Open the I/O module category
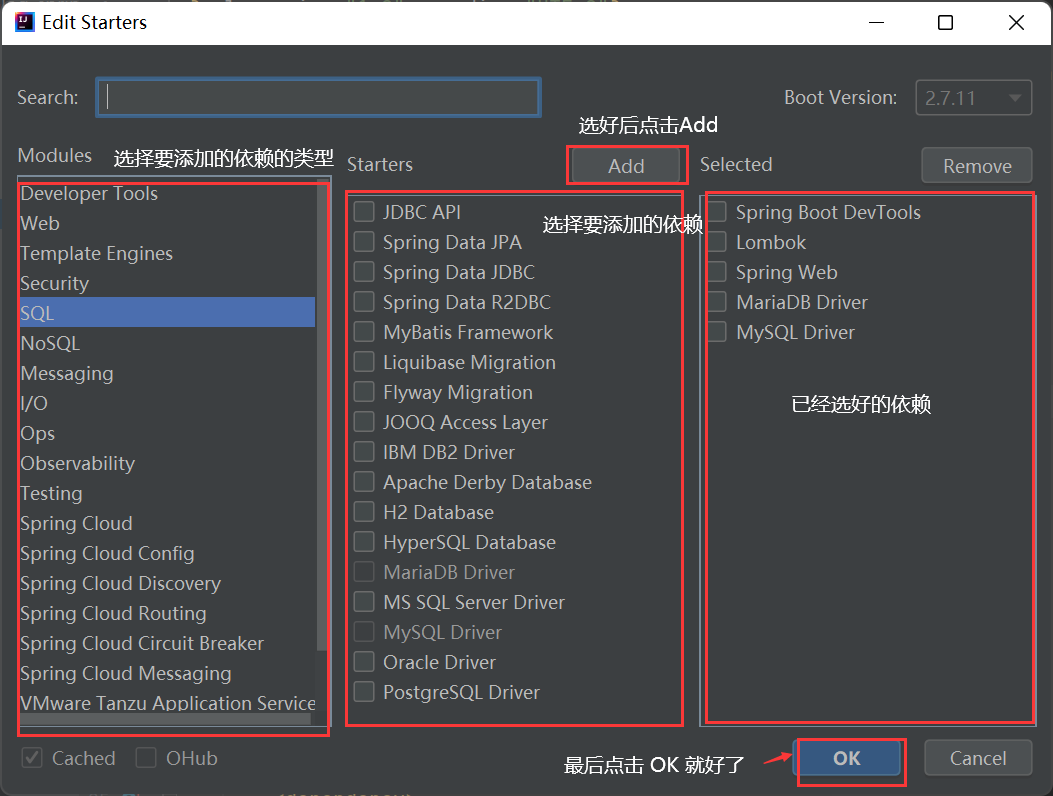 (x=167, y=403)
